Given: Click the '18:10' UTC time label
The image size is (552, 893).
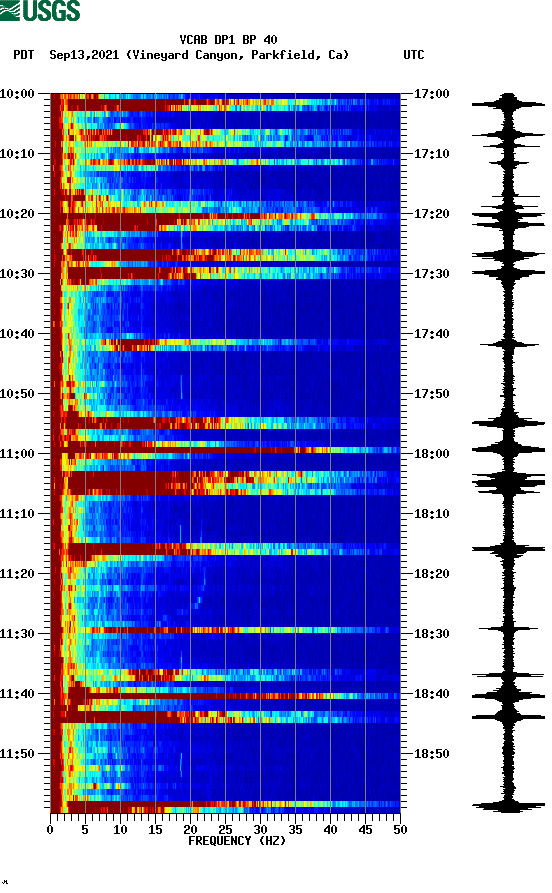Looking at the screenshot, I should point(431,514).
